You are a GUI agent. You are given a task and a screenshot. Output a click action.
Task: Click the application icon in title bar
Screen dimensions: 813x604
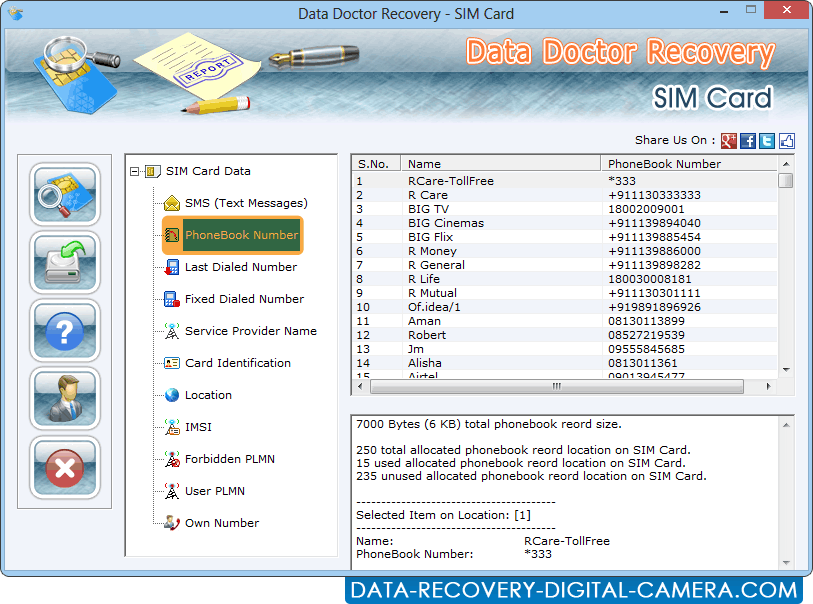click(x=16, y=13)
